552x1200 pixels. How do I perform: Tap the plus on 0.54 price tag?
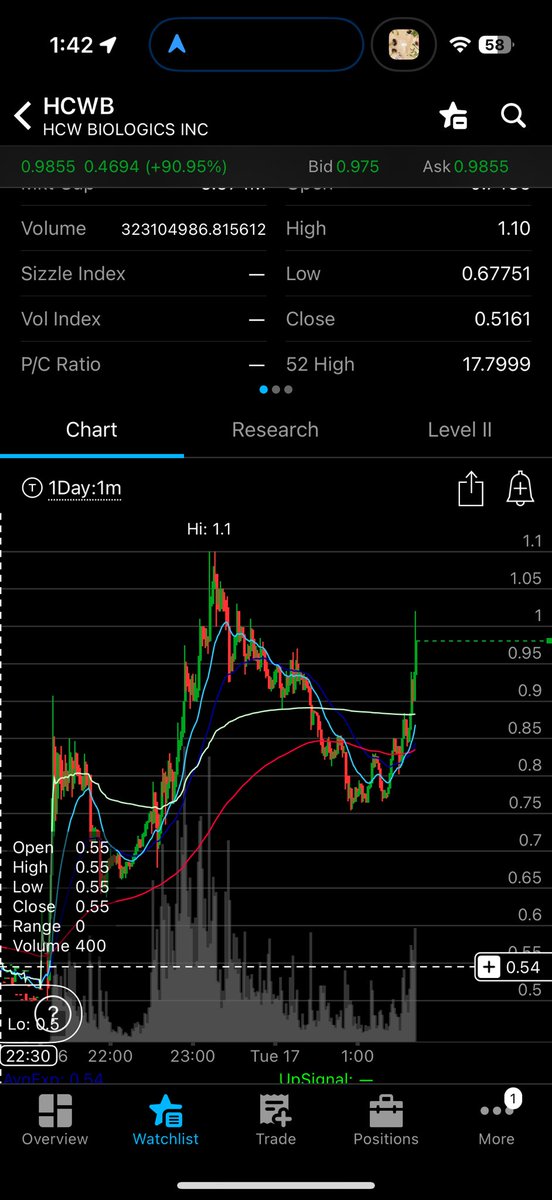pos(489,967)
